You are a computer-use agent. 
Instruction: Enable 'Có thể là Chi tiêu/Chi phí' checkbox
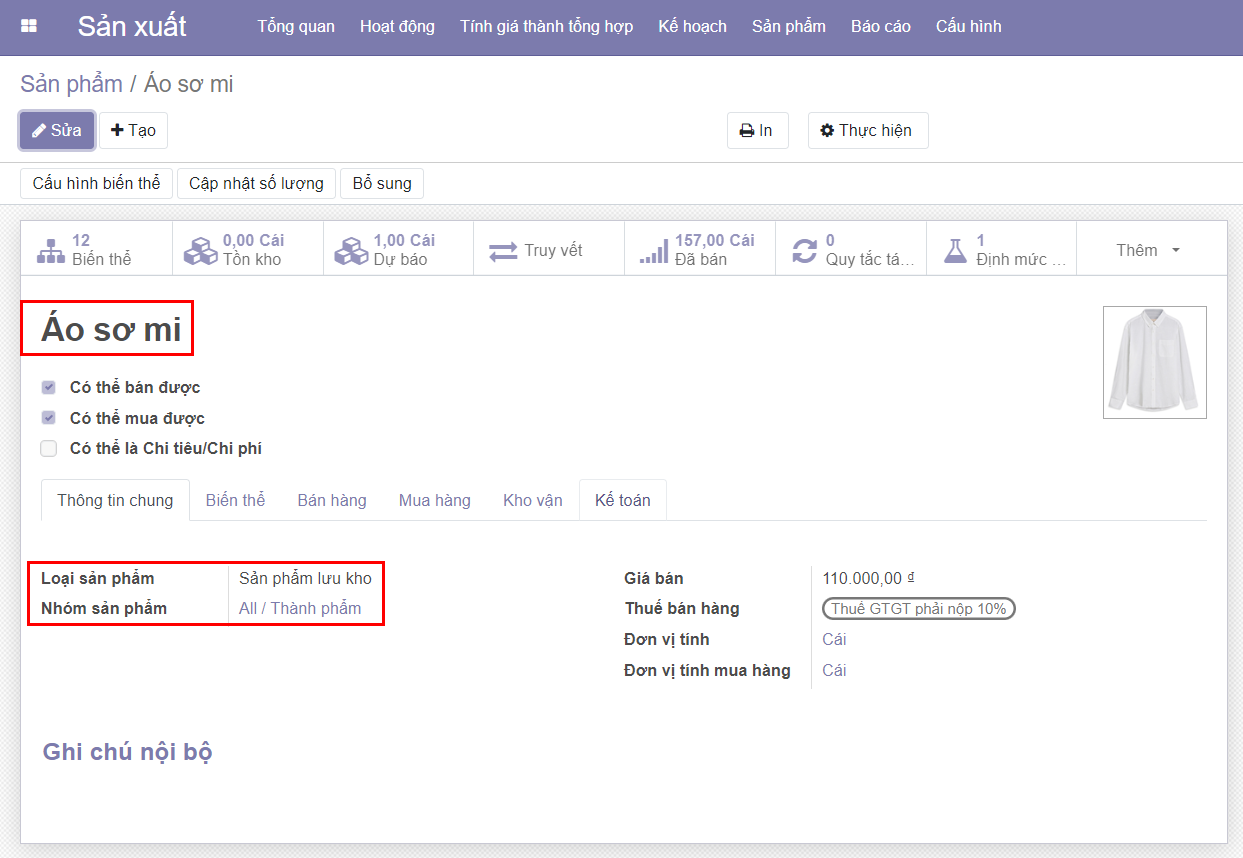point(48,449)
